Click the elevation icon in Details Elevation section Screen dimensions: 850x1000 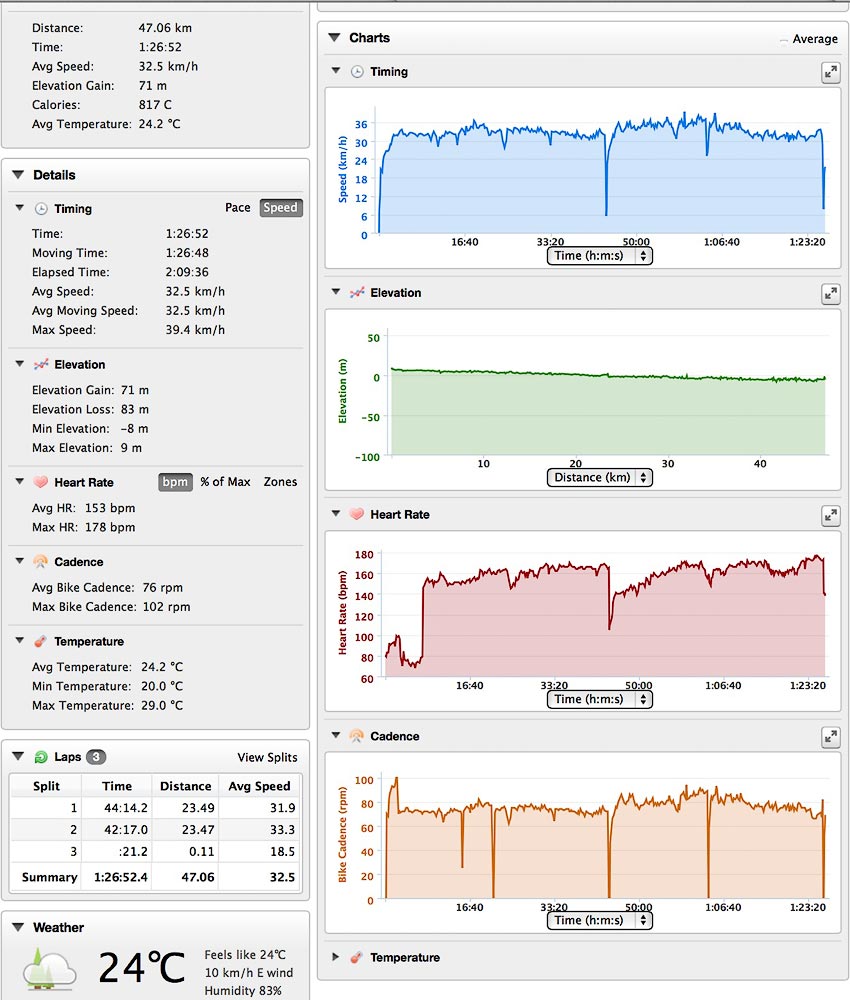click(x=41, y=364)
